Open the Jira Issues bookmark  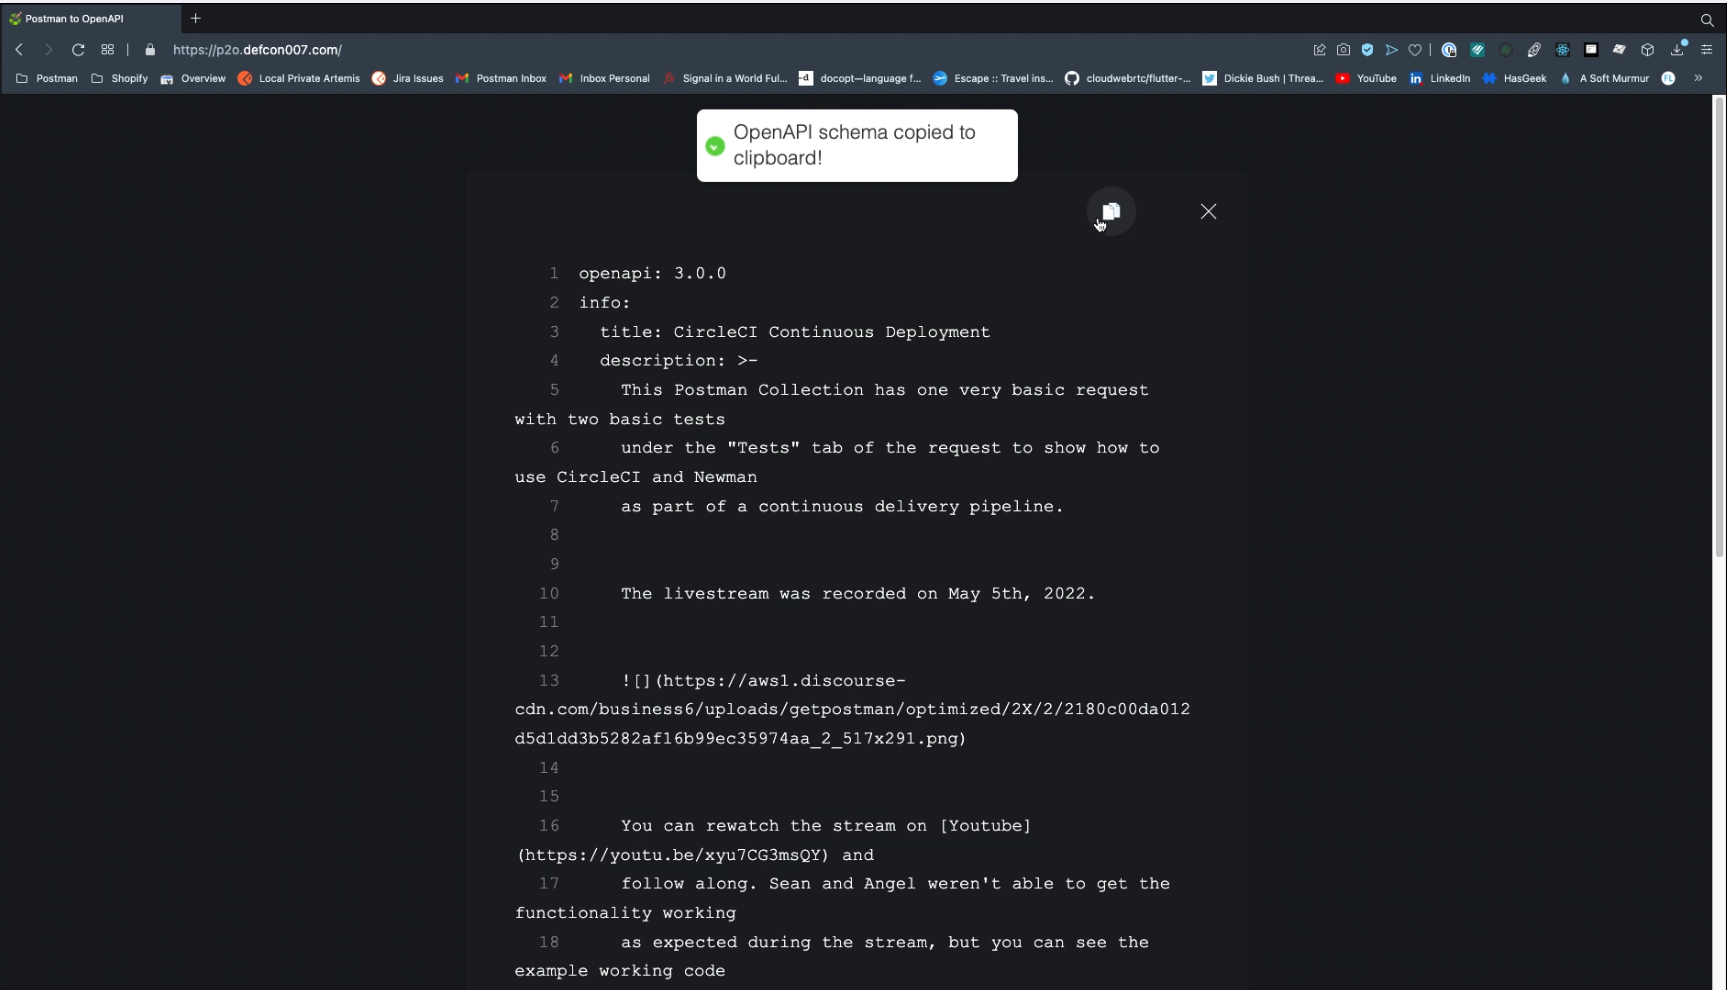tap(407, 78)
